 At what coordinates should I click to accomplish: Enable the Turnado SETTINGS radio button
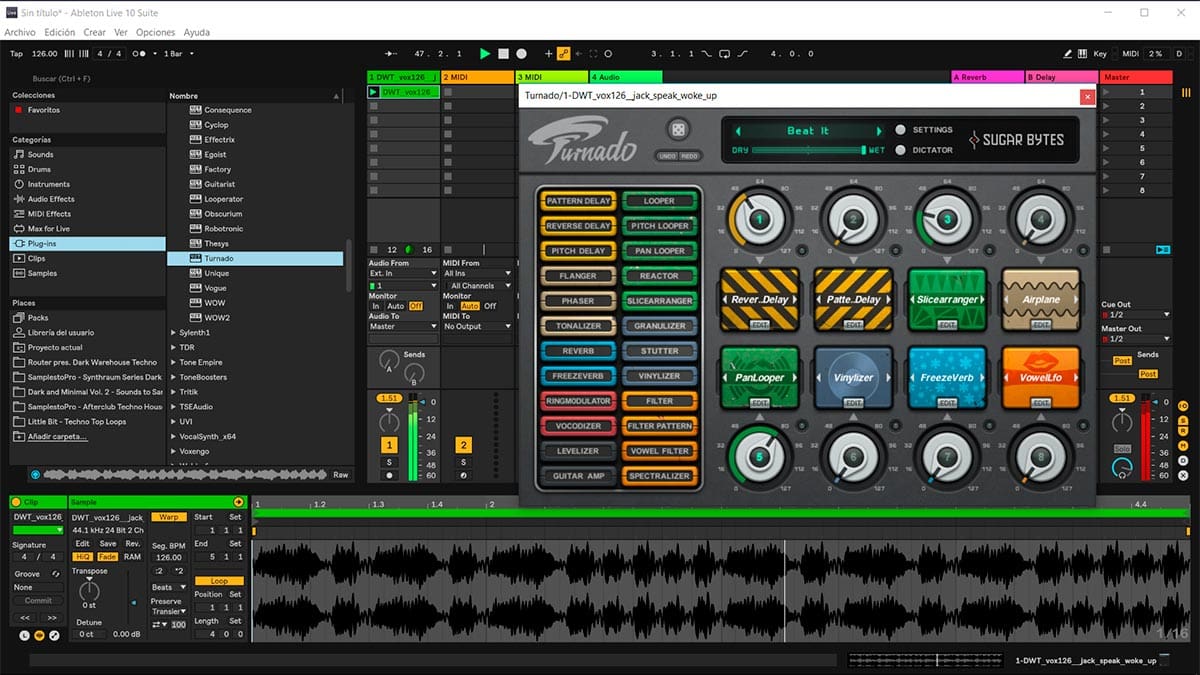click(901, 130)
